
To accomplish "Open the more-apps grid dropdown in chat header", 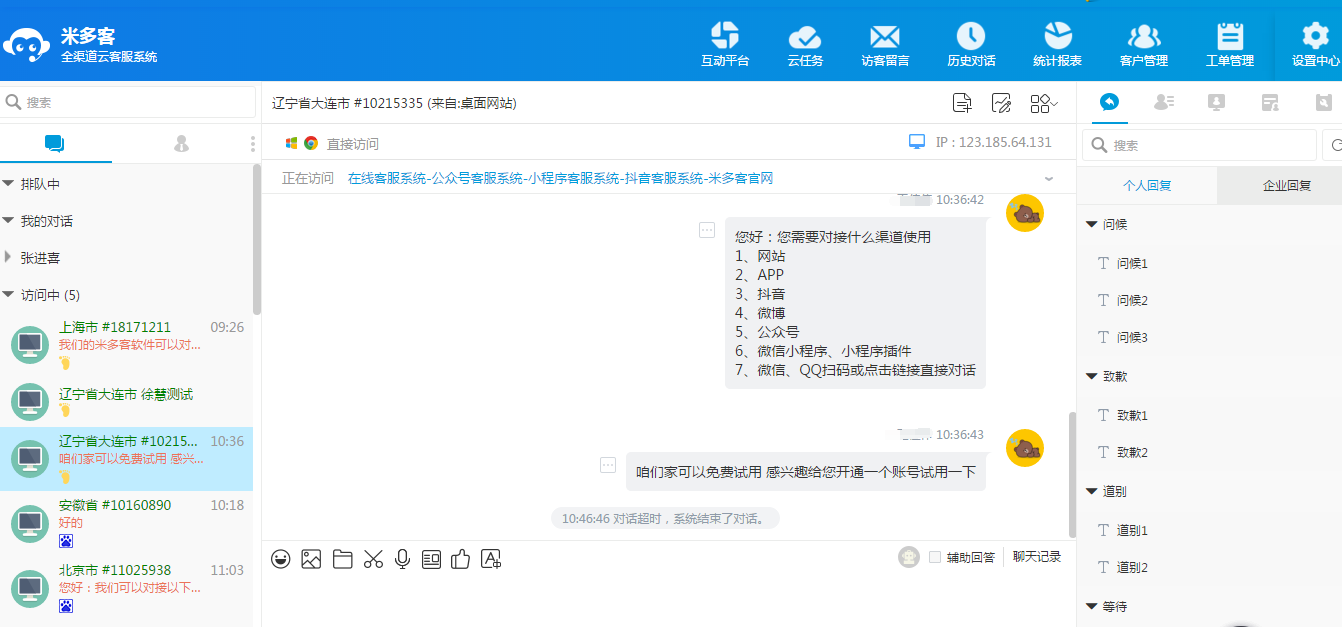I will (1044, 103).
